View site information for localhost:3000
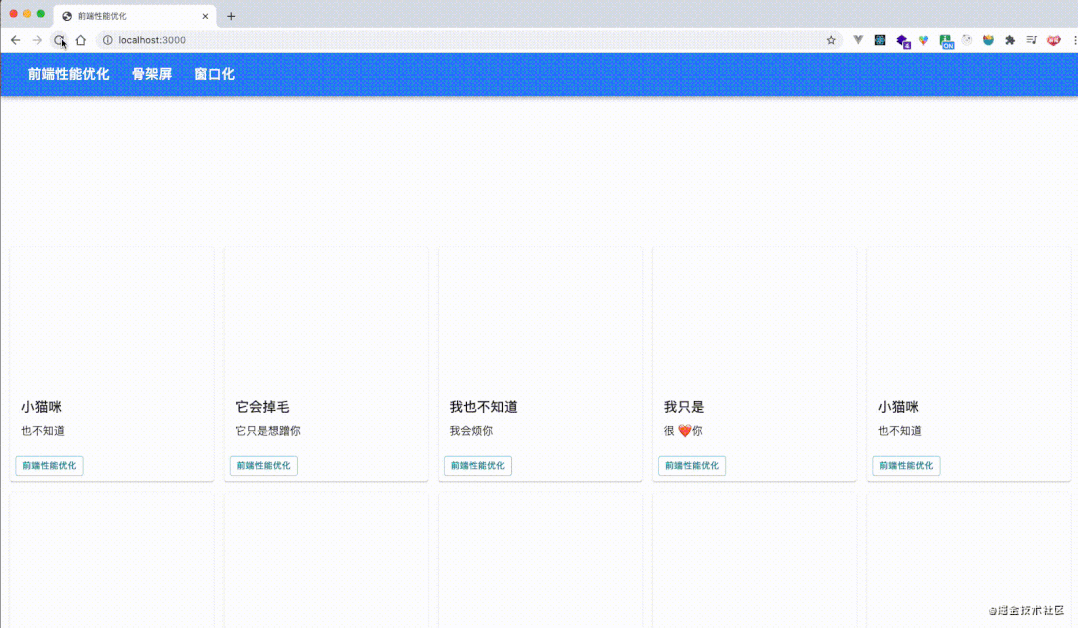 pyautogui.click(x=108, y=40)
